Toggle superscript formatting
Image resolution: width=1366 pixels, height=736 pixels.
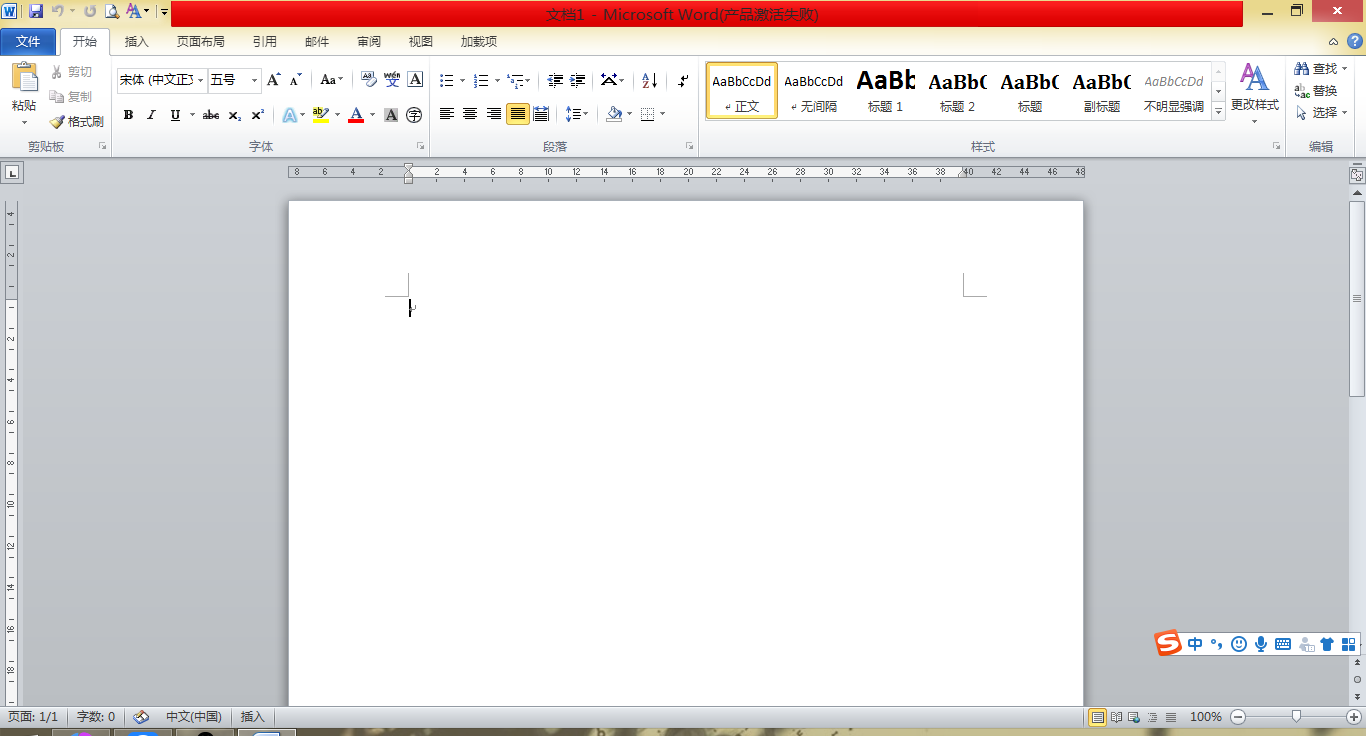tap(257, 115)
